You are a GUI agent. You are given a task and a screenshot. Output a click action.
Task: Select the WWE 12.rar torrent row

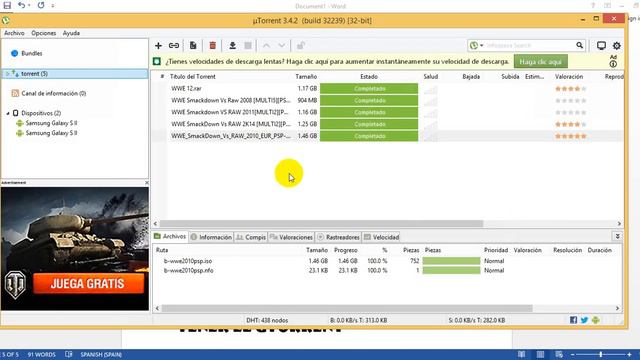coord(387,89)
